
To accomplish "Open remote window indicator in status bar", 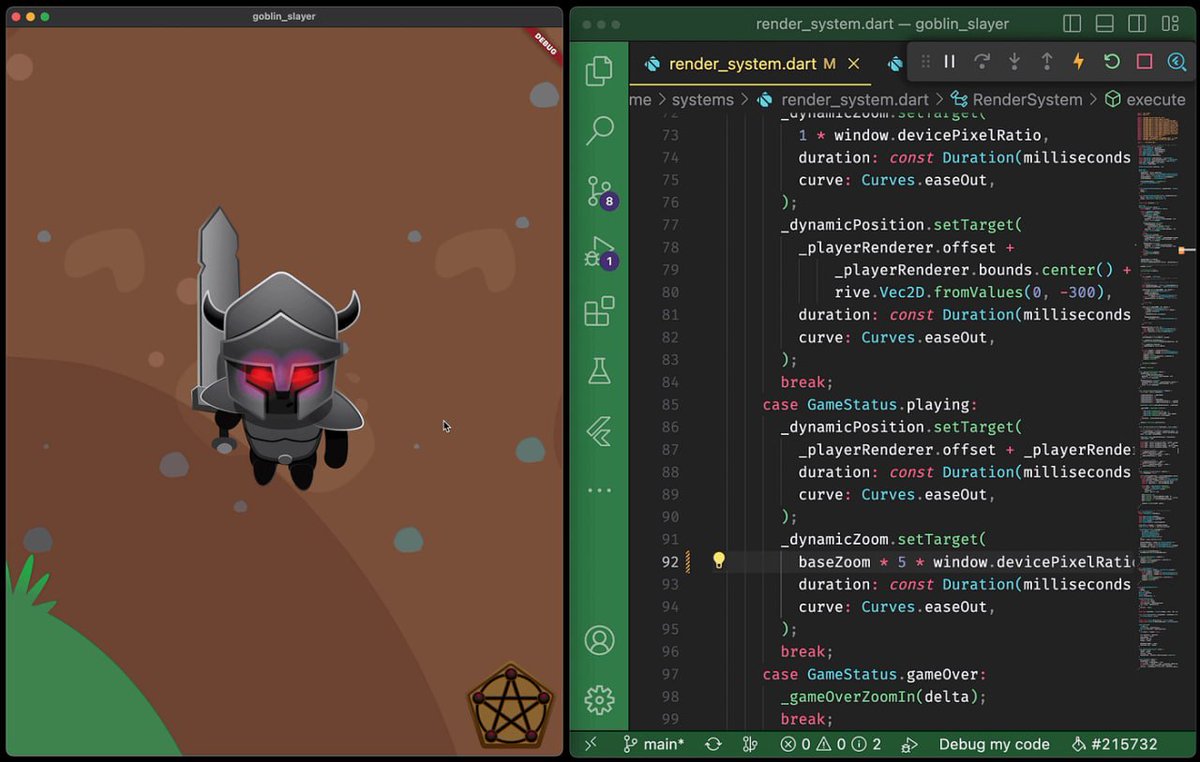I will tap(590, 744).
